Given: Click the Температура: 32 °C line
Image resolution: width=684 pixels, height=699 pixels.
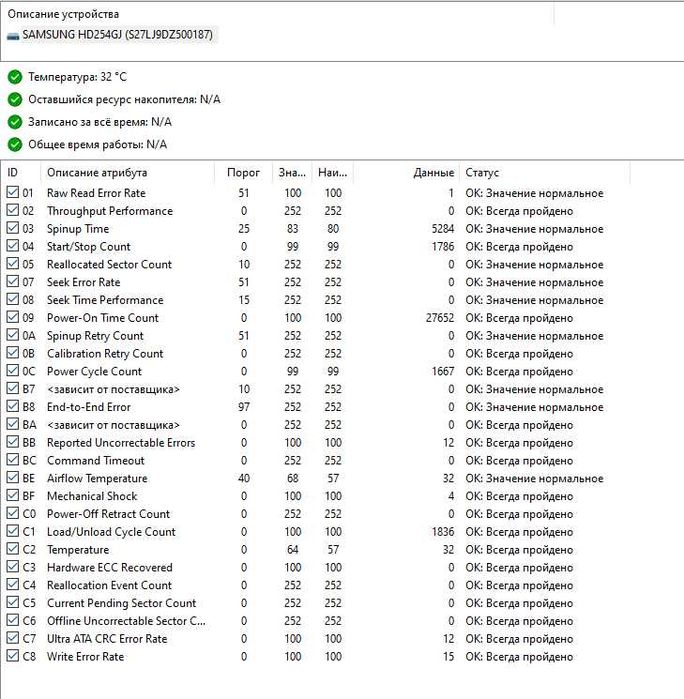Looking at the screenshot, I should pos(78,77).
